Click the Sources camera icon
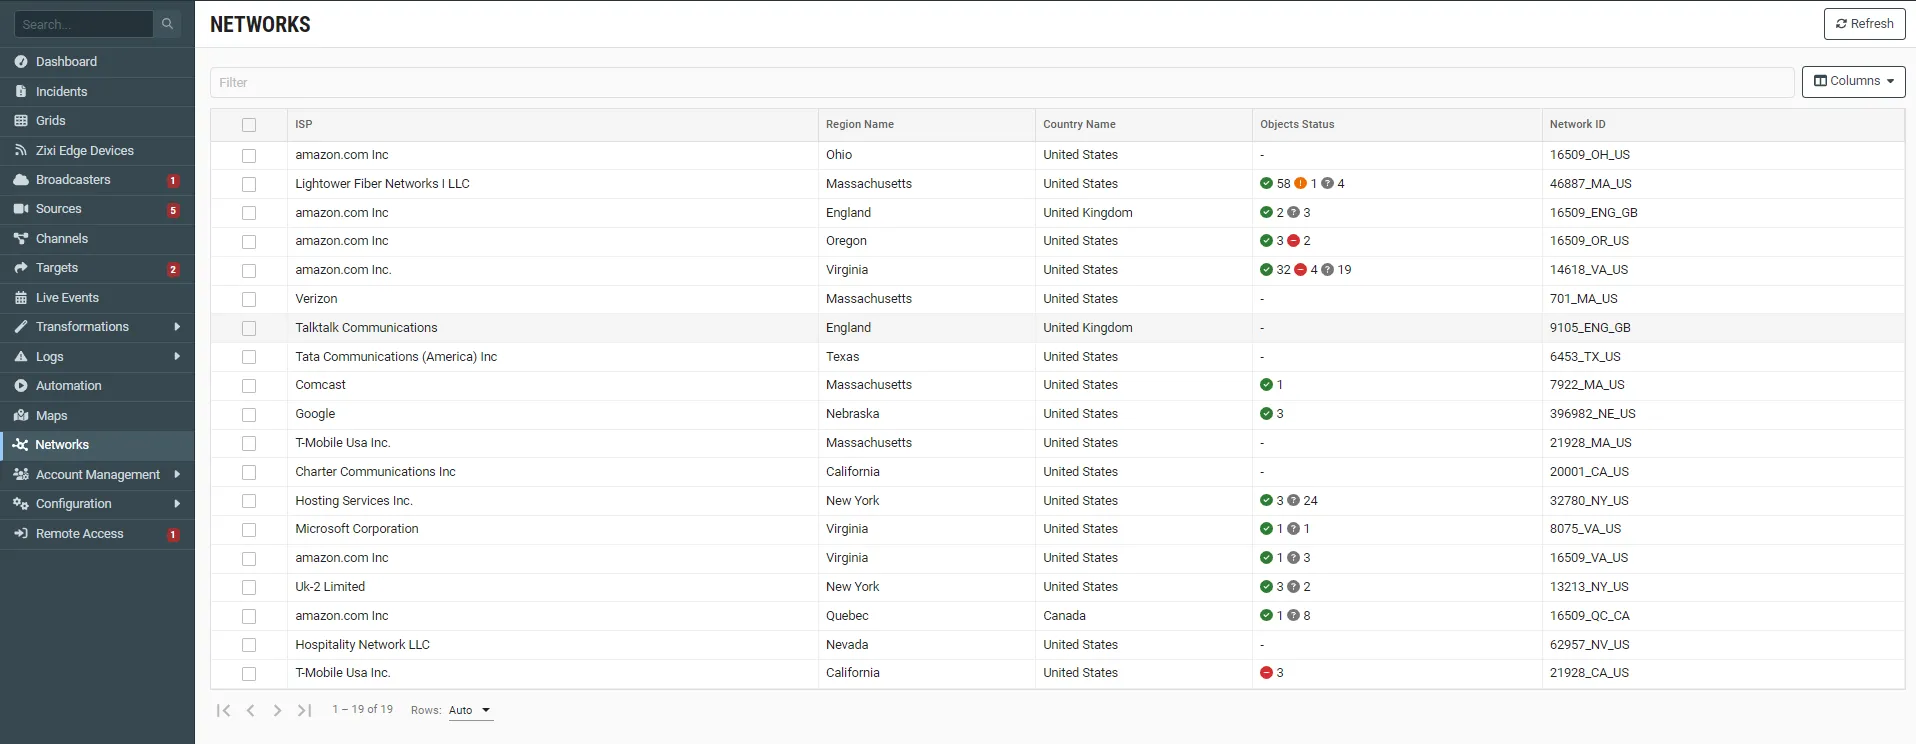1916x744 pixels. [x=21, y=209]
